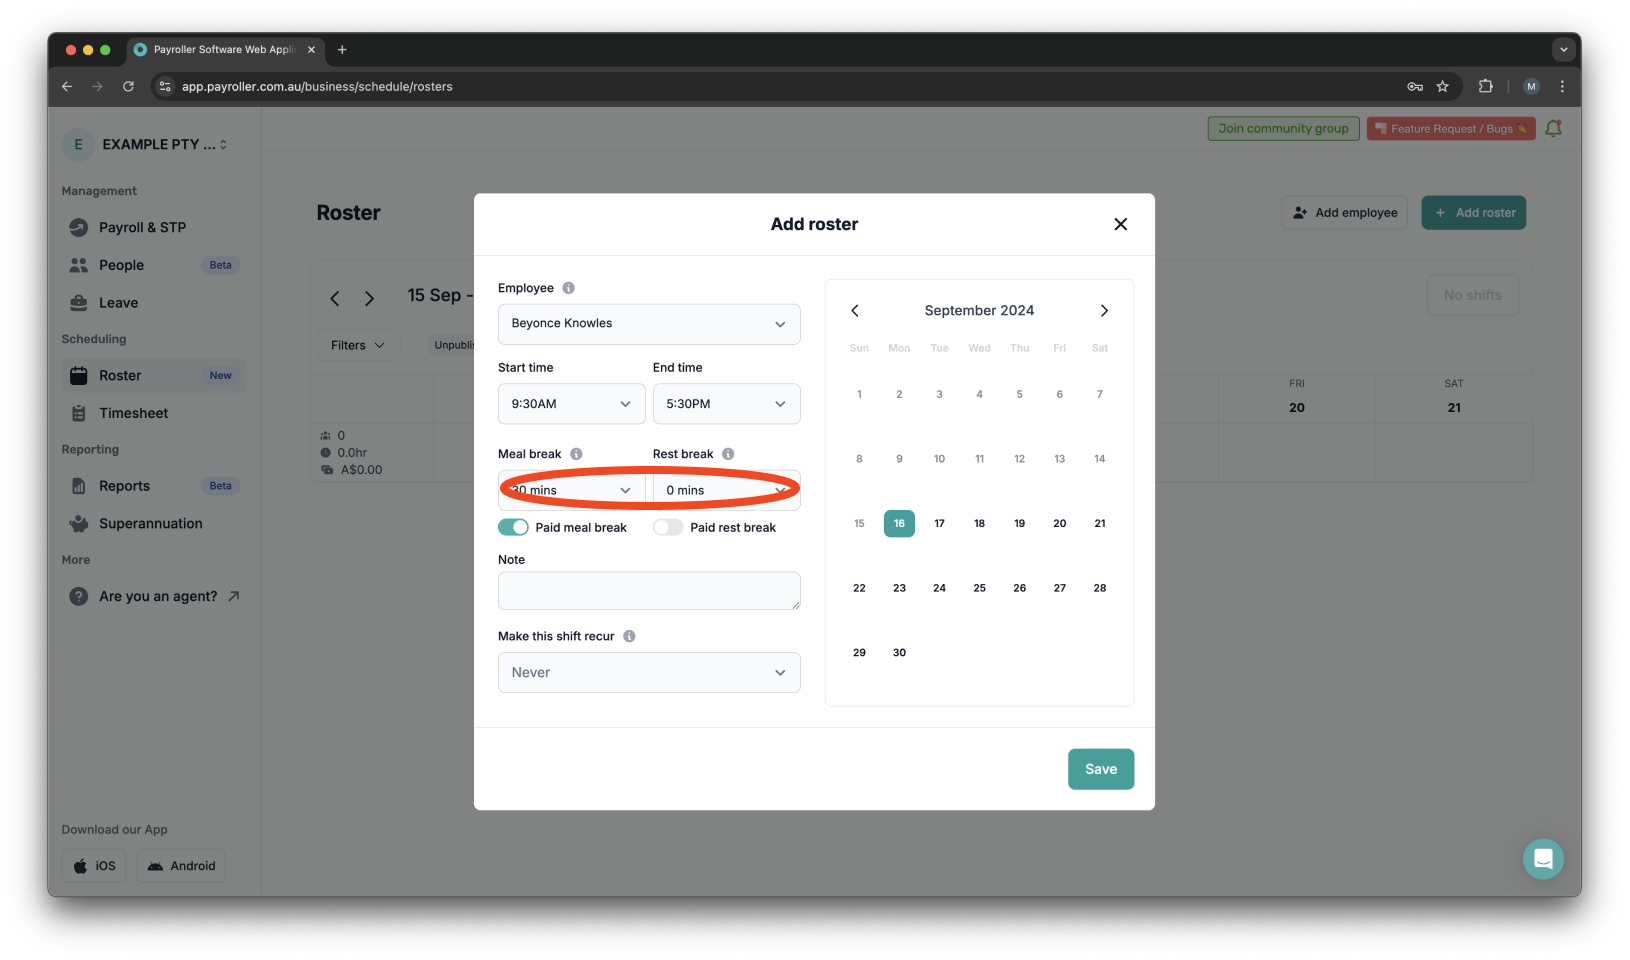Open the support chat widget
This screenshot has height=960, width=1630.
[x=1543, y=859]
